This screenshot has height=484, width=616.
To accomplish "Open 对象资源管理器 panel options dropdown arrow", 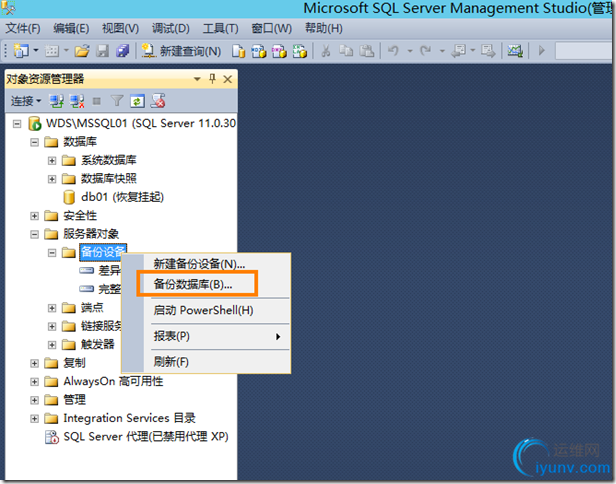I will click(197, 79).
